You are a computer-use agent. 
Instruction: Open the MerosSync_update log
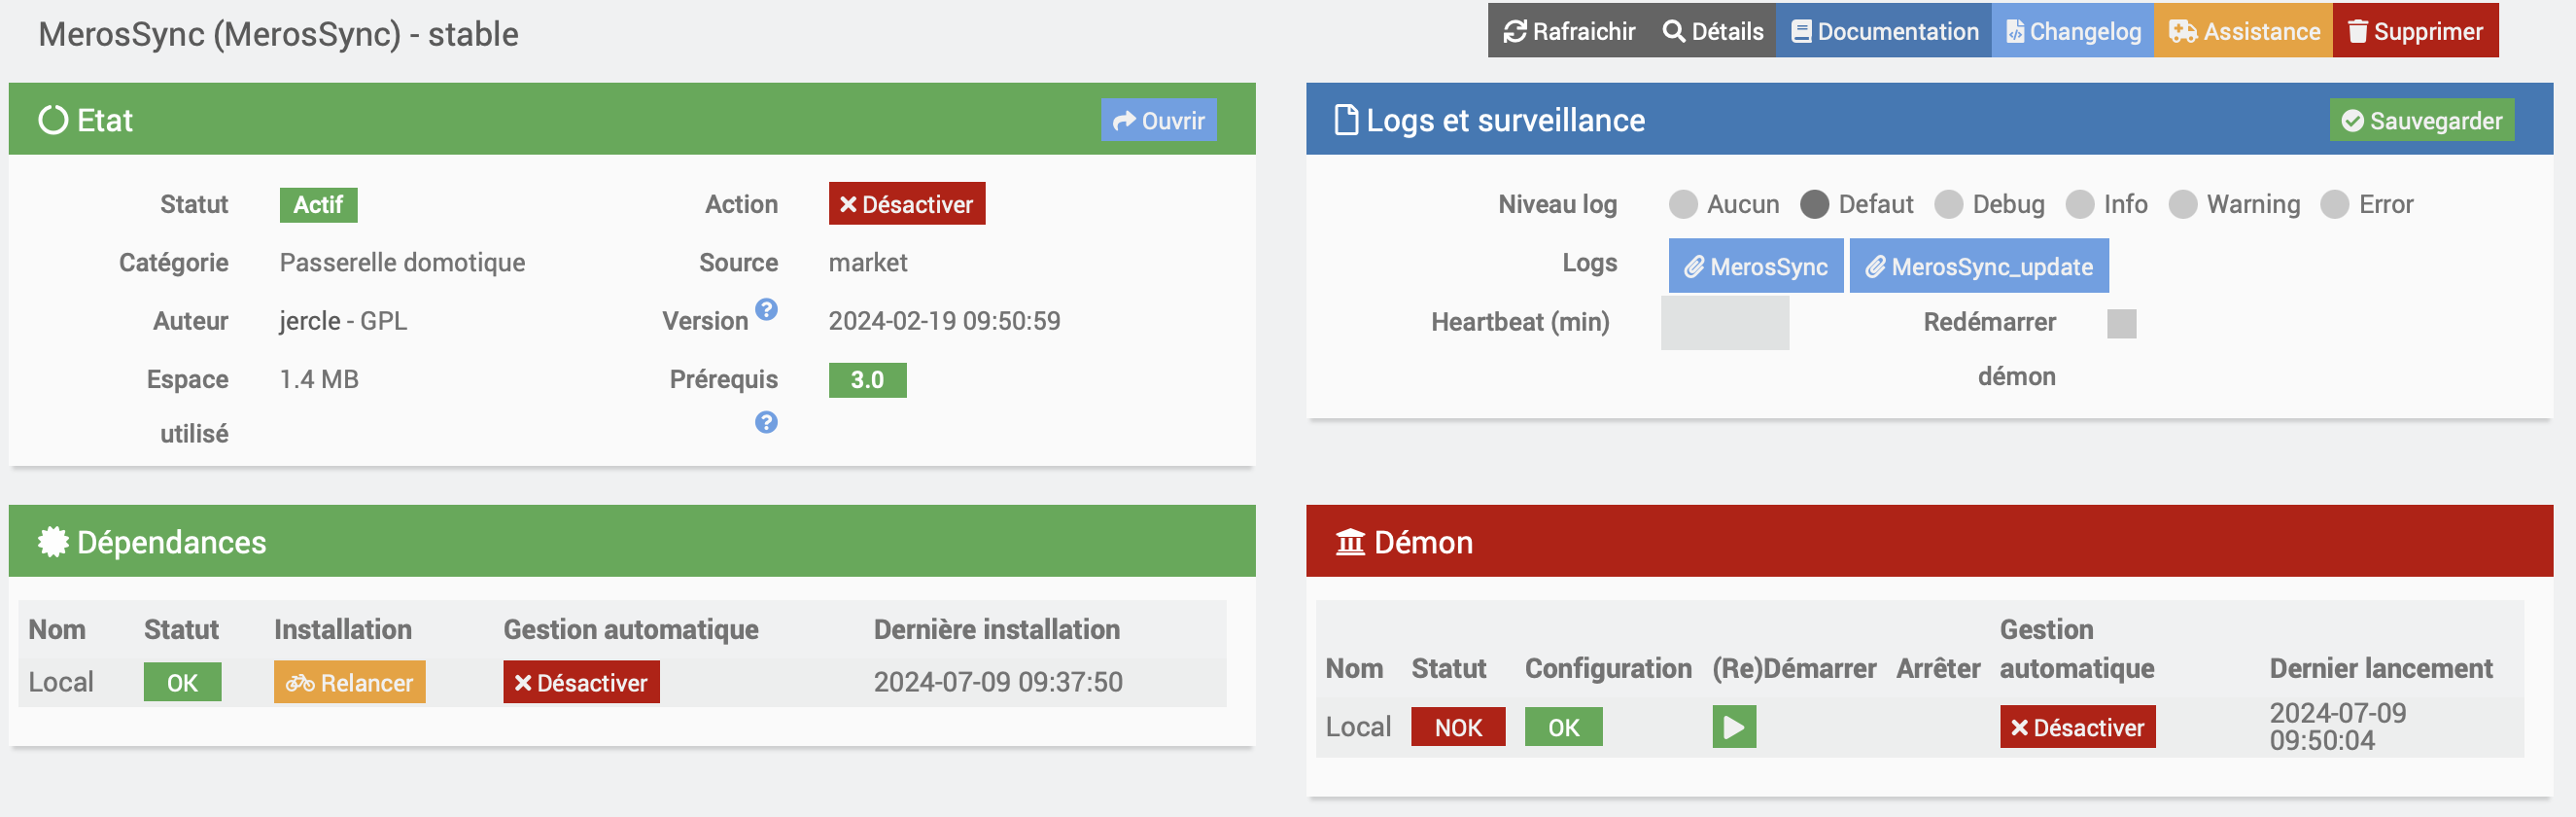point(1979,266)
